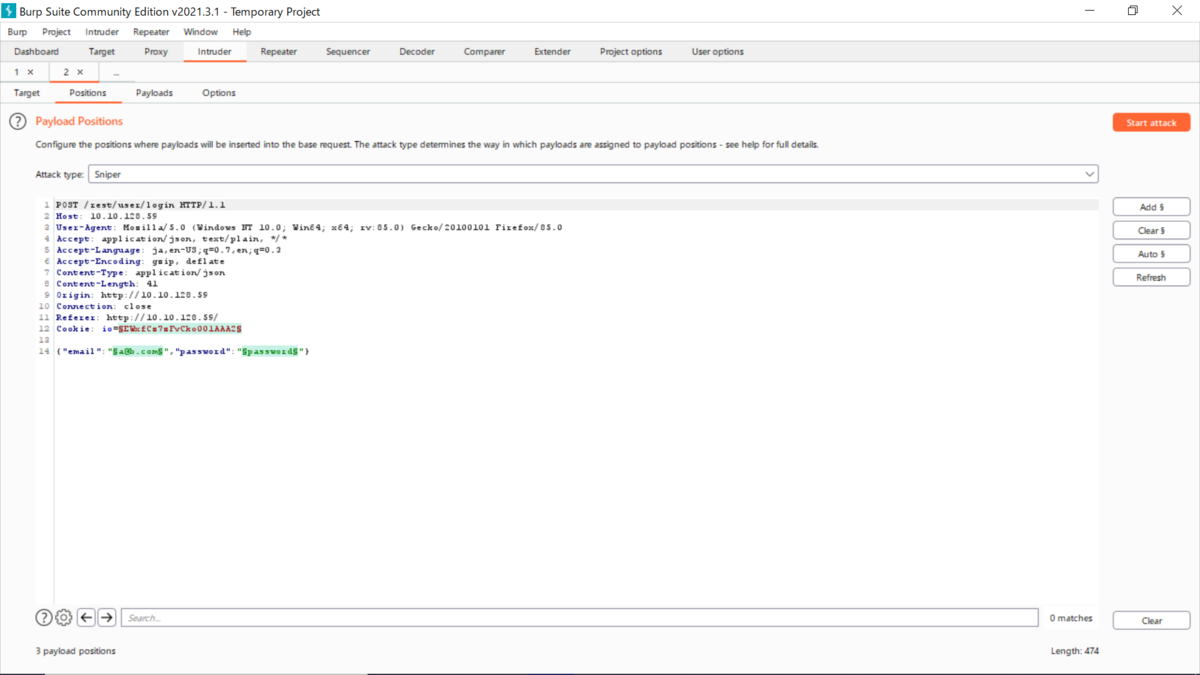1200x675 pixels.
Task: Go to the previous search match arrow
Action: (x=86, y=618)
